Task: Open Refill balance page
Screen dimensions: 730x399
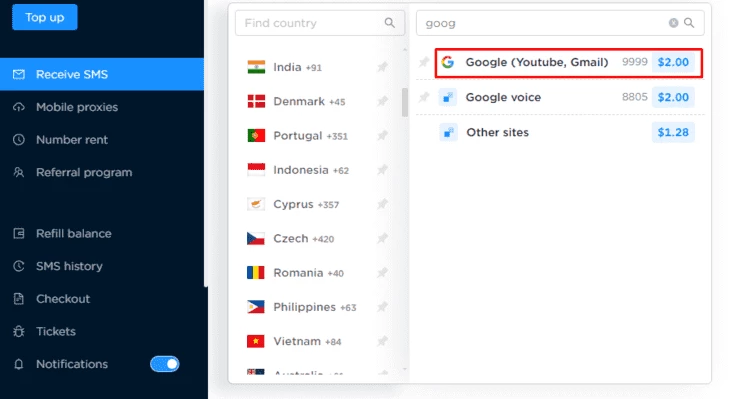Action: (74, 233)
